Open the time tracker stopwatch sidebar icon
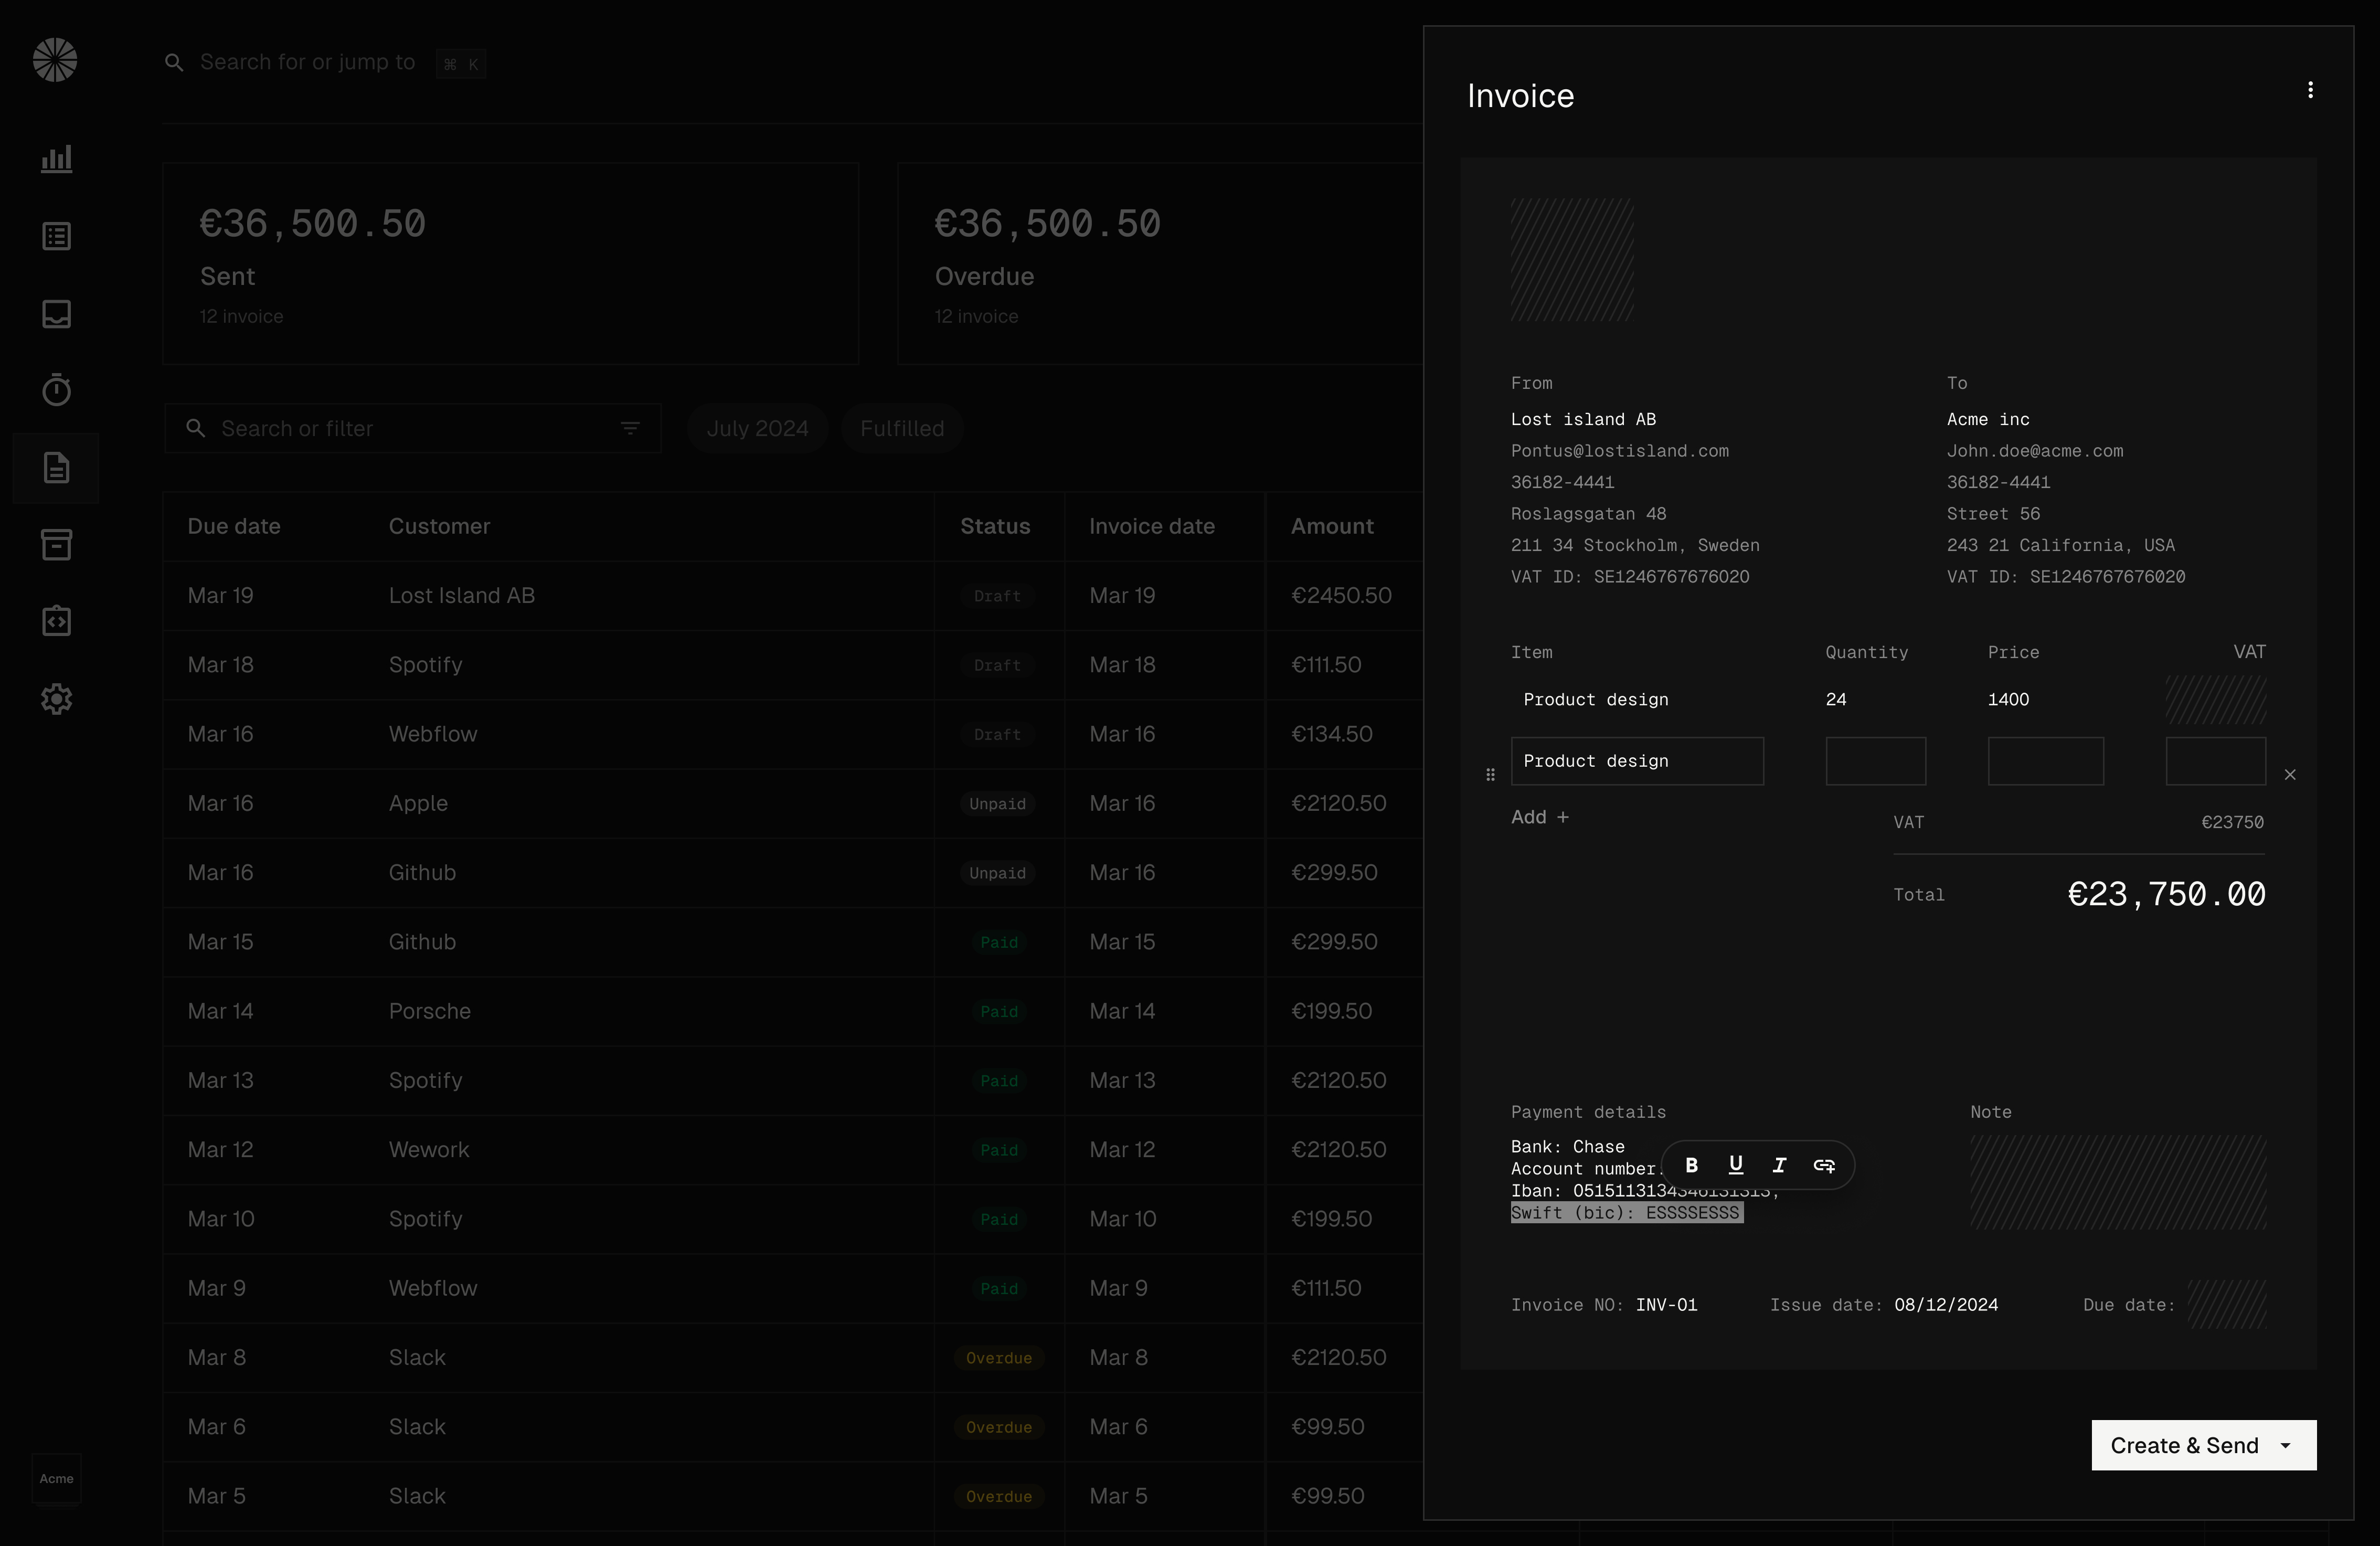The height and width of the screenshot is (1546, 2380). [57, 390]
